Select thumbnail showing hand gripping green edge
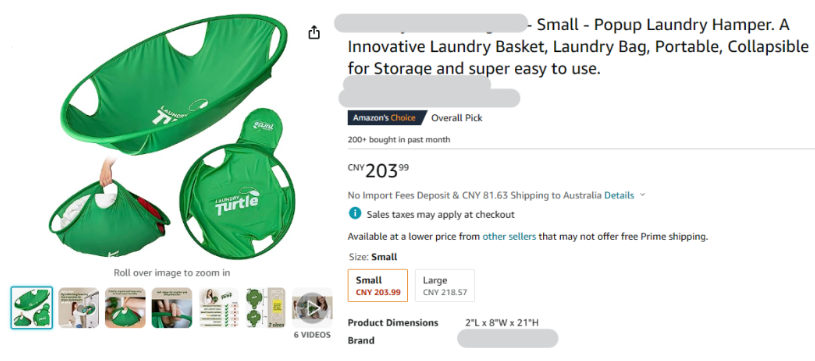Screen dimensions: 815x361 [x=172, y=307]
